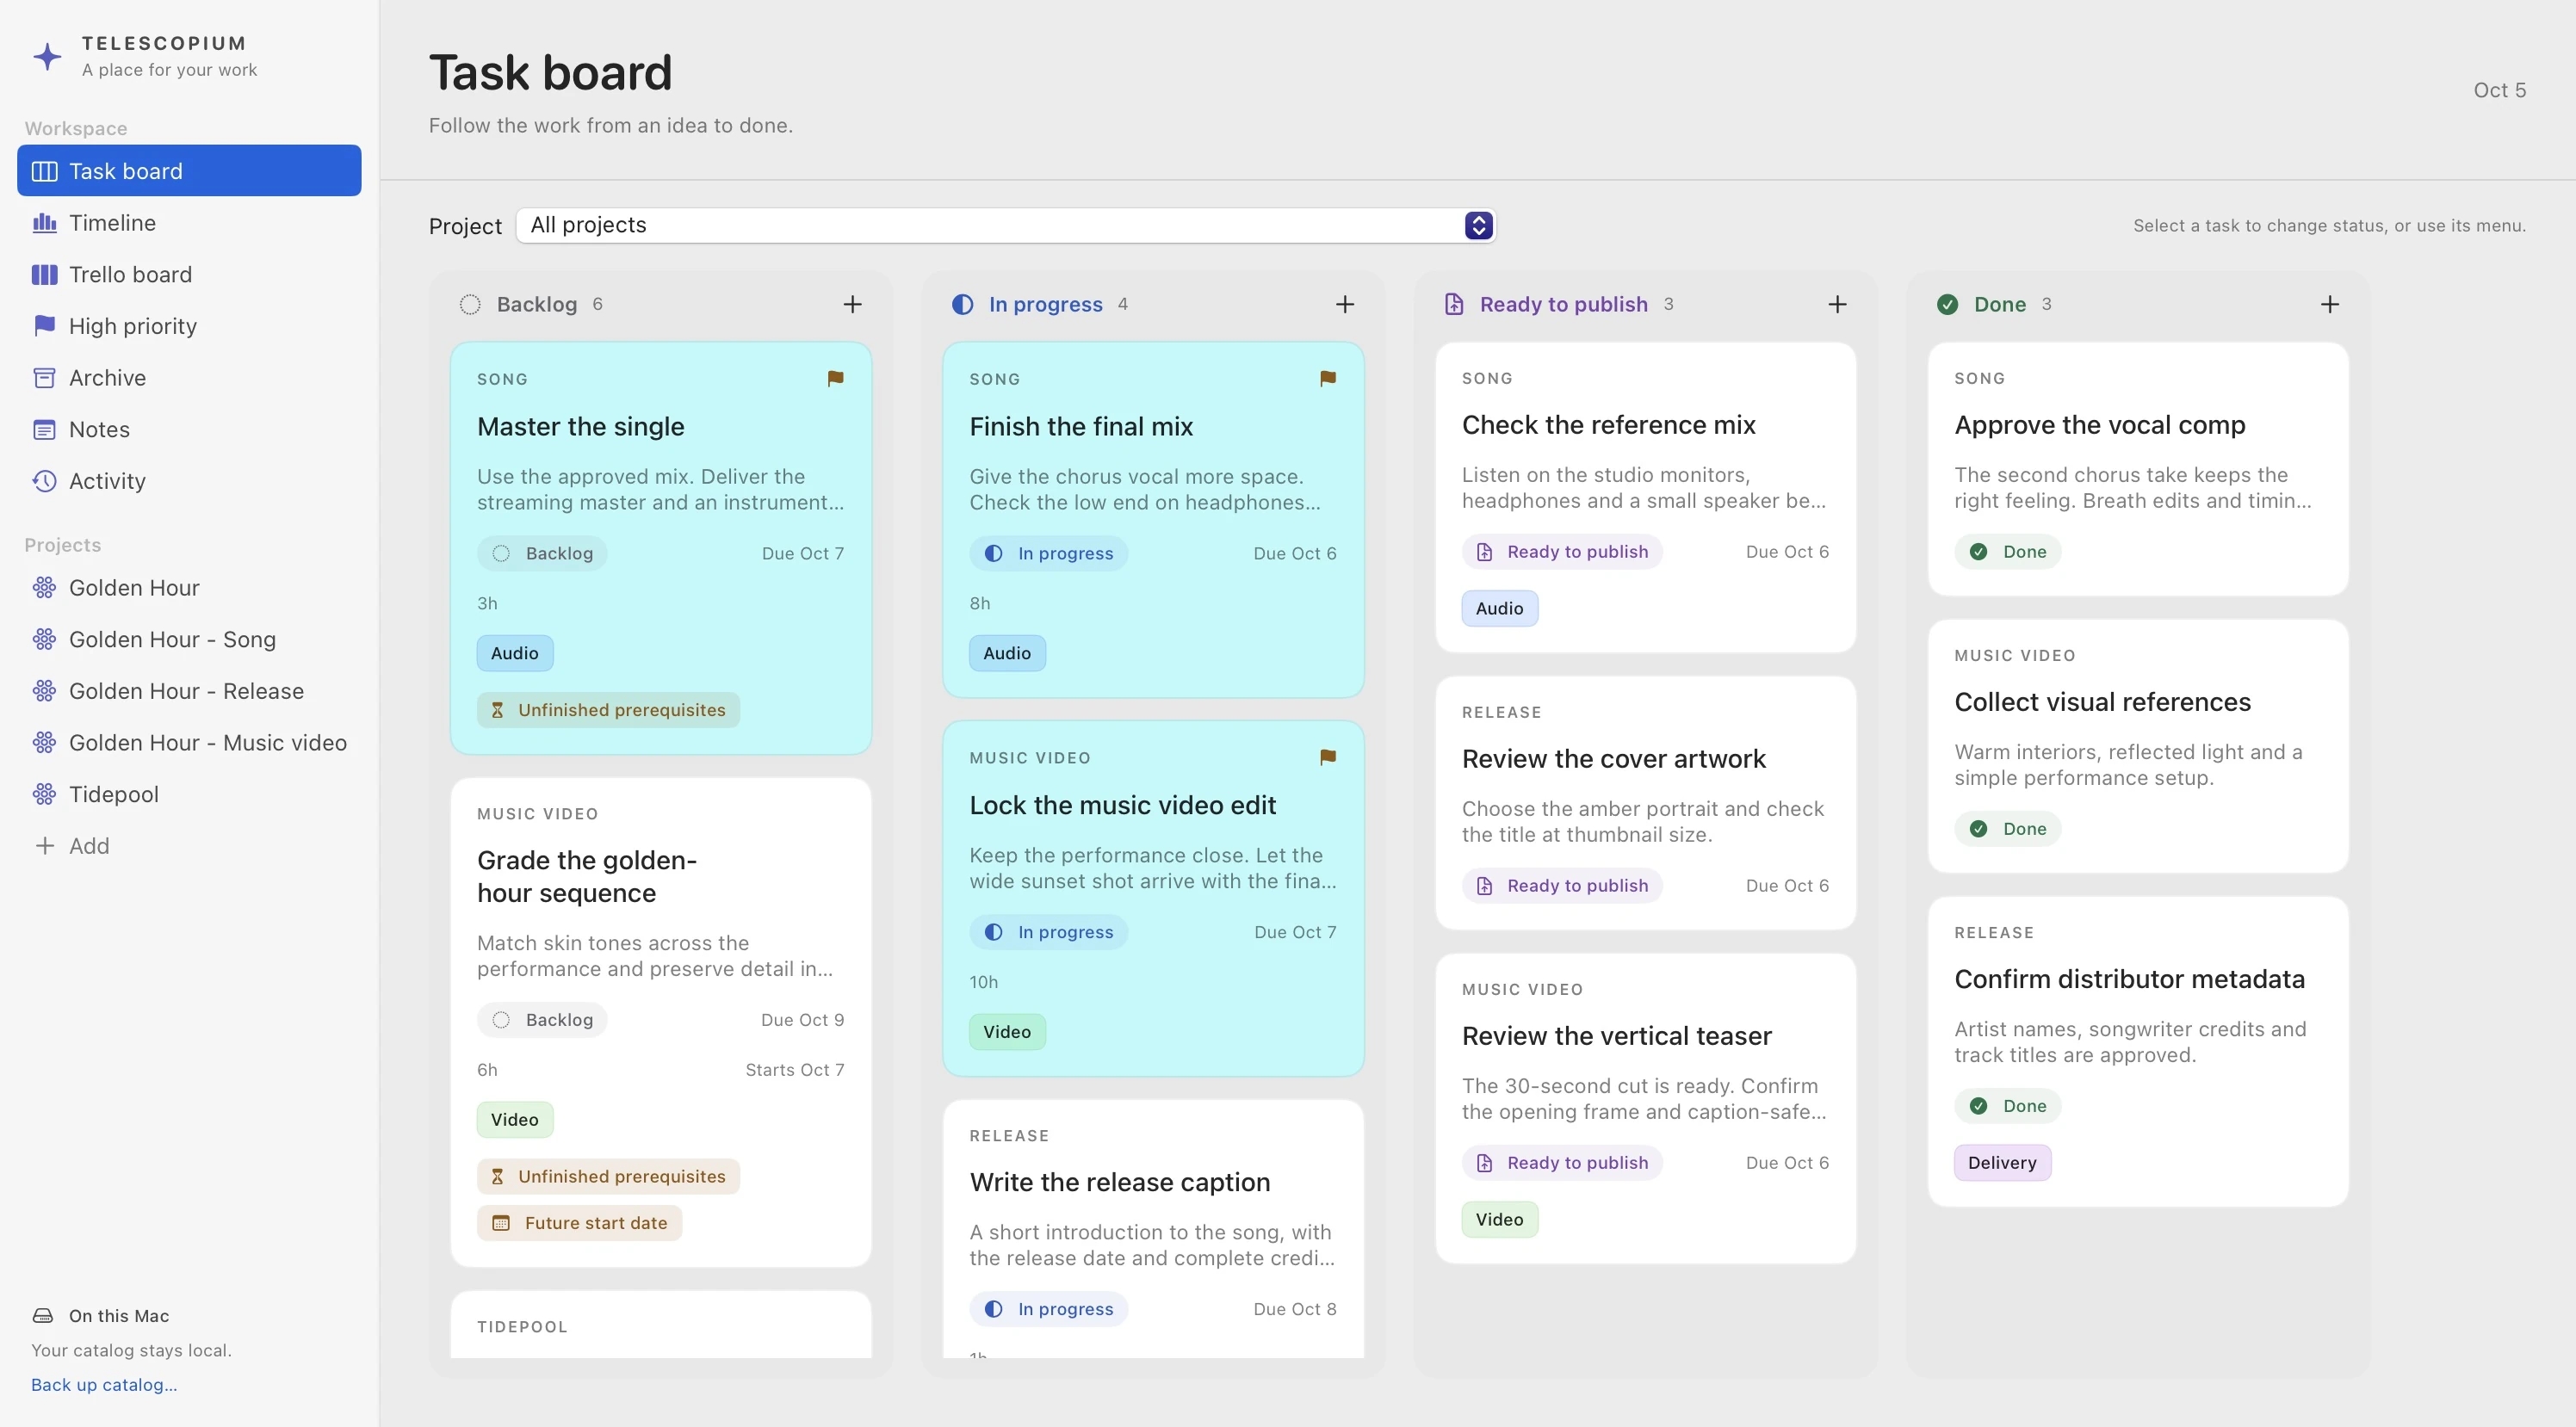Image resolution: width=2576 pixels, height=1427 pixels.
Task: Switch to the Trello board view
Action: (x=189, y=274)
